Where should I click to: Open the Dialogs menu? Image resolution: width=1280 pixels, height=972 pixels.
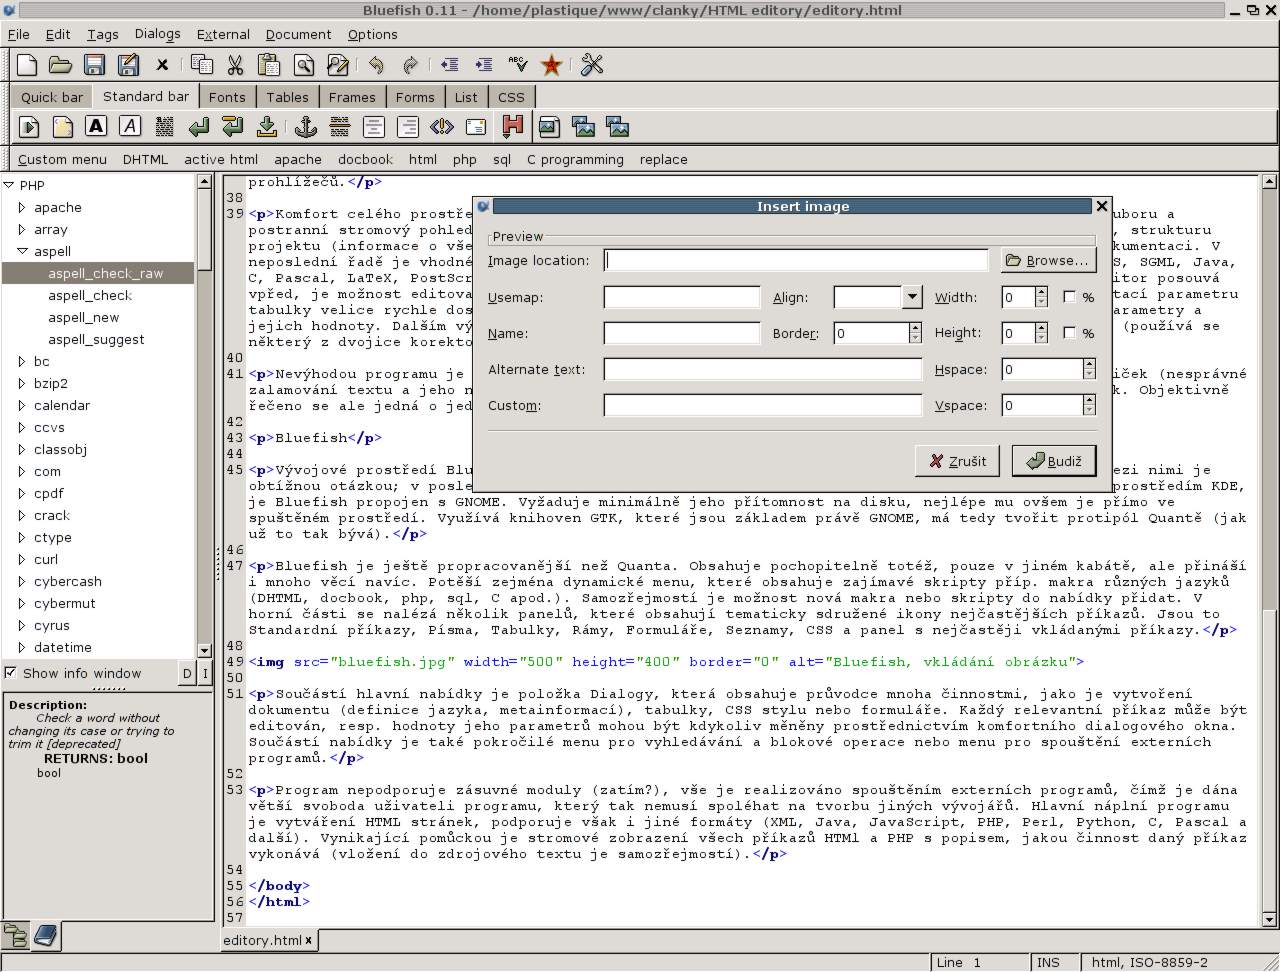[x=157, y=34]
